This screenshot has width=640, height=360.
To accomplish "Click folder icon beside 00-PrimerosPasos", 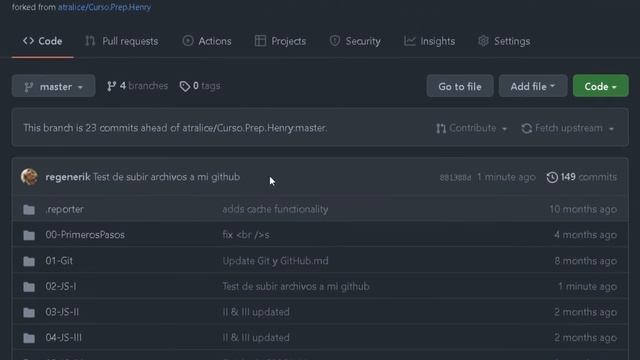I will [29, 236].
